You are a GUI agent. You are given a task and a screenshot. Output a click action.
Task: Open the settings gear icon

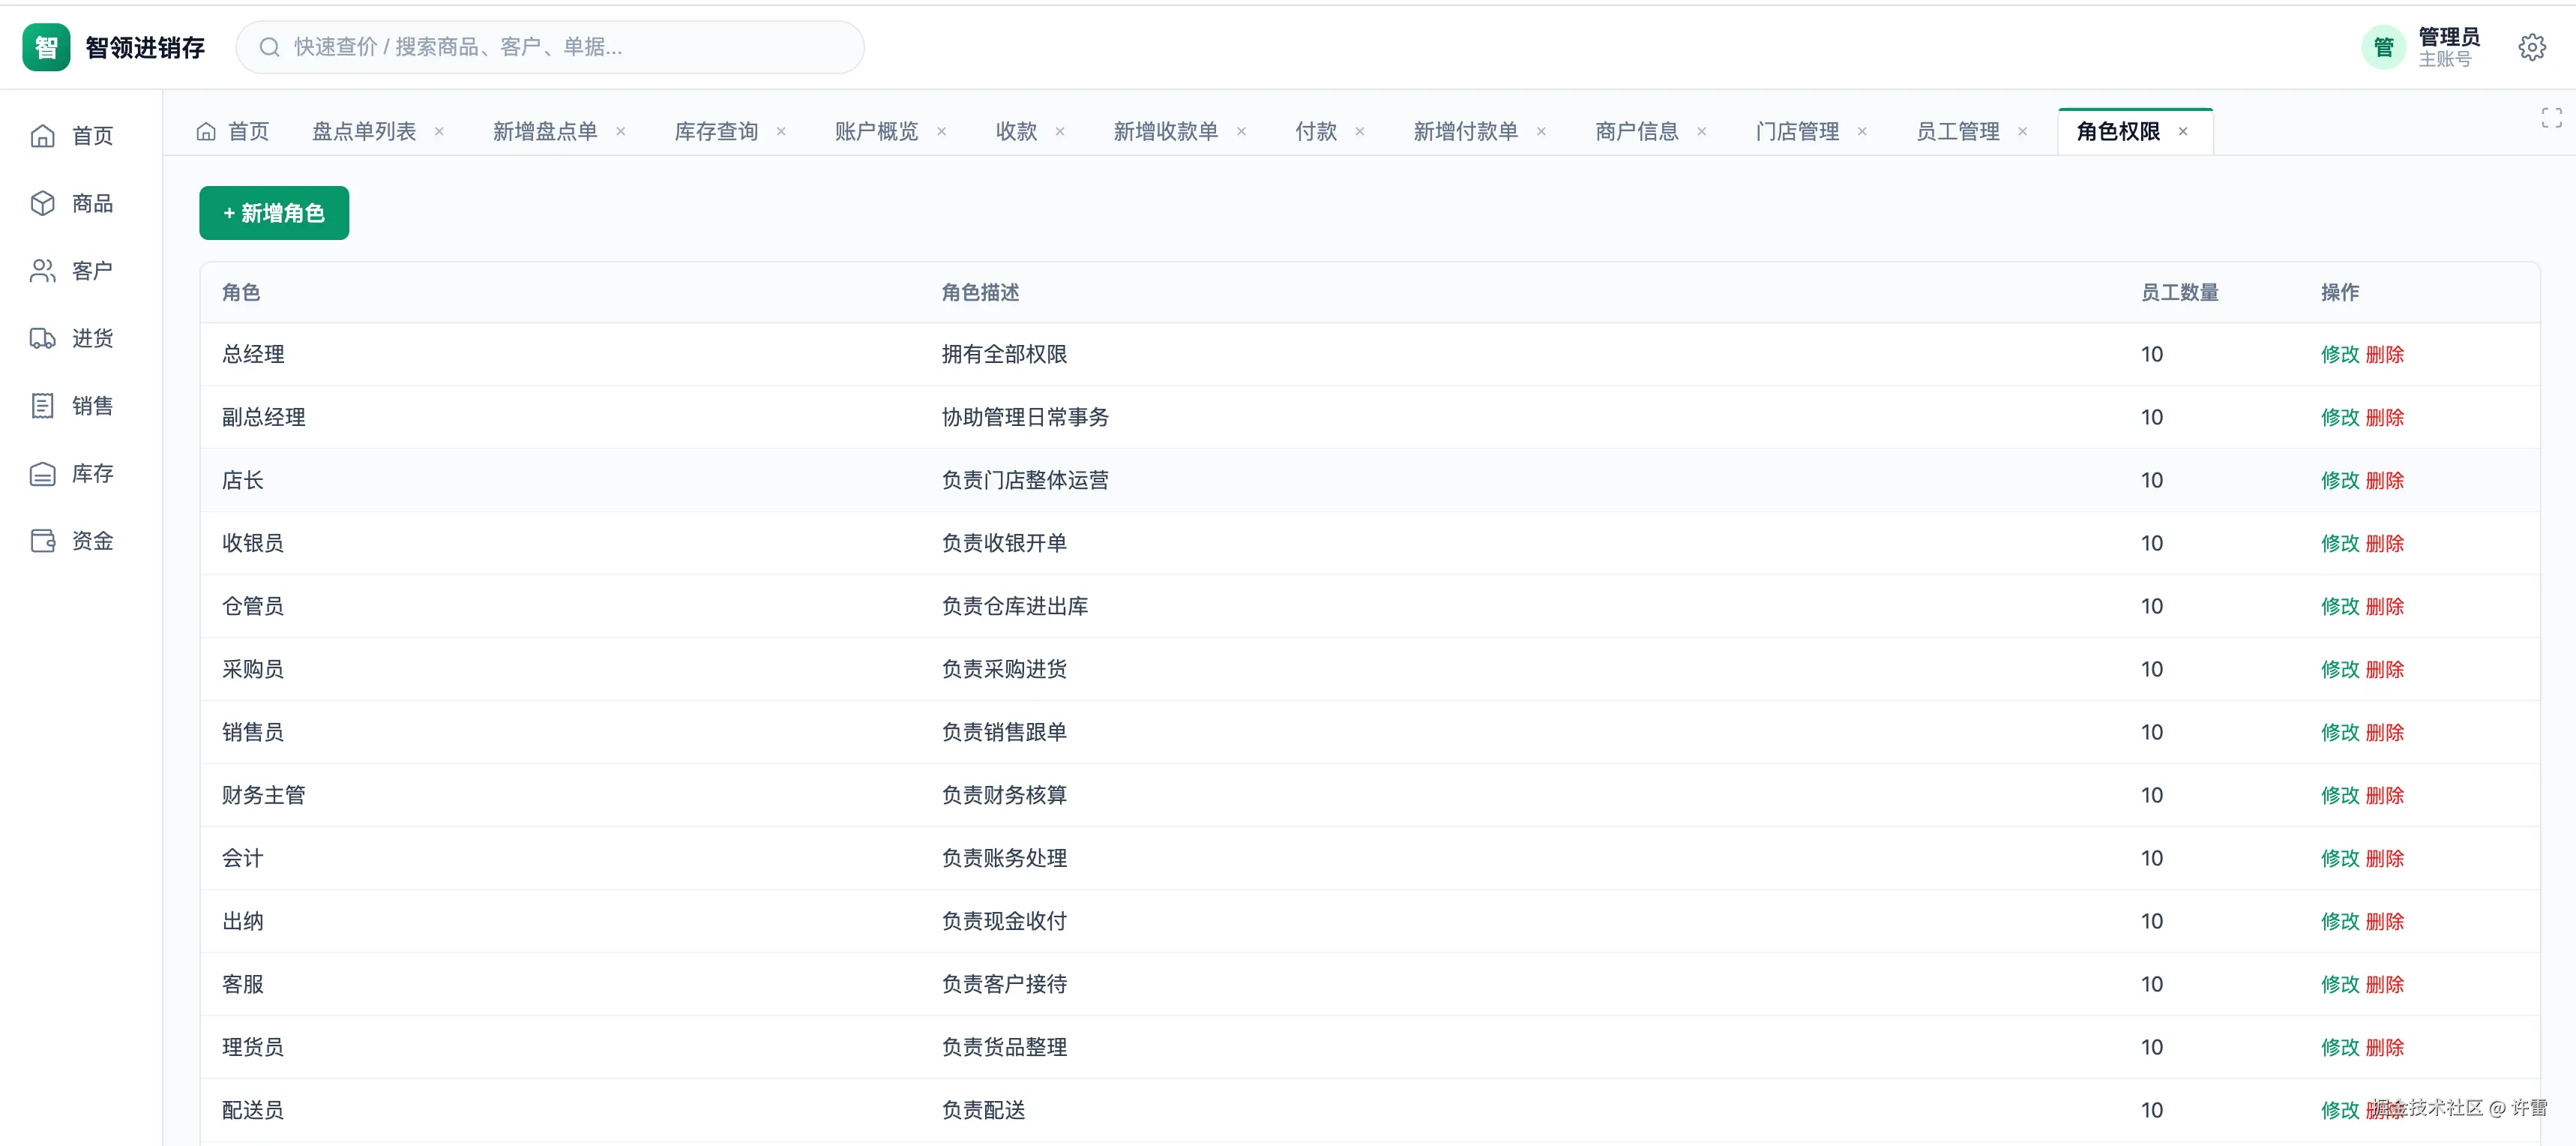(x=2531, y=47)
